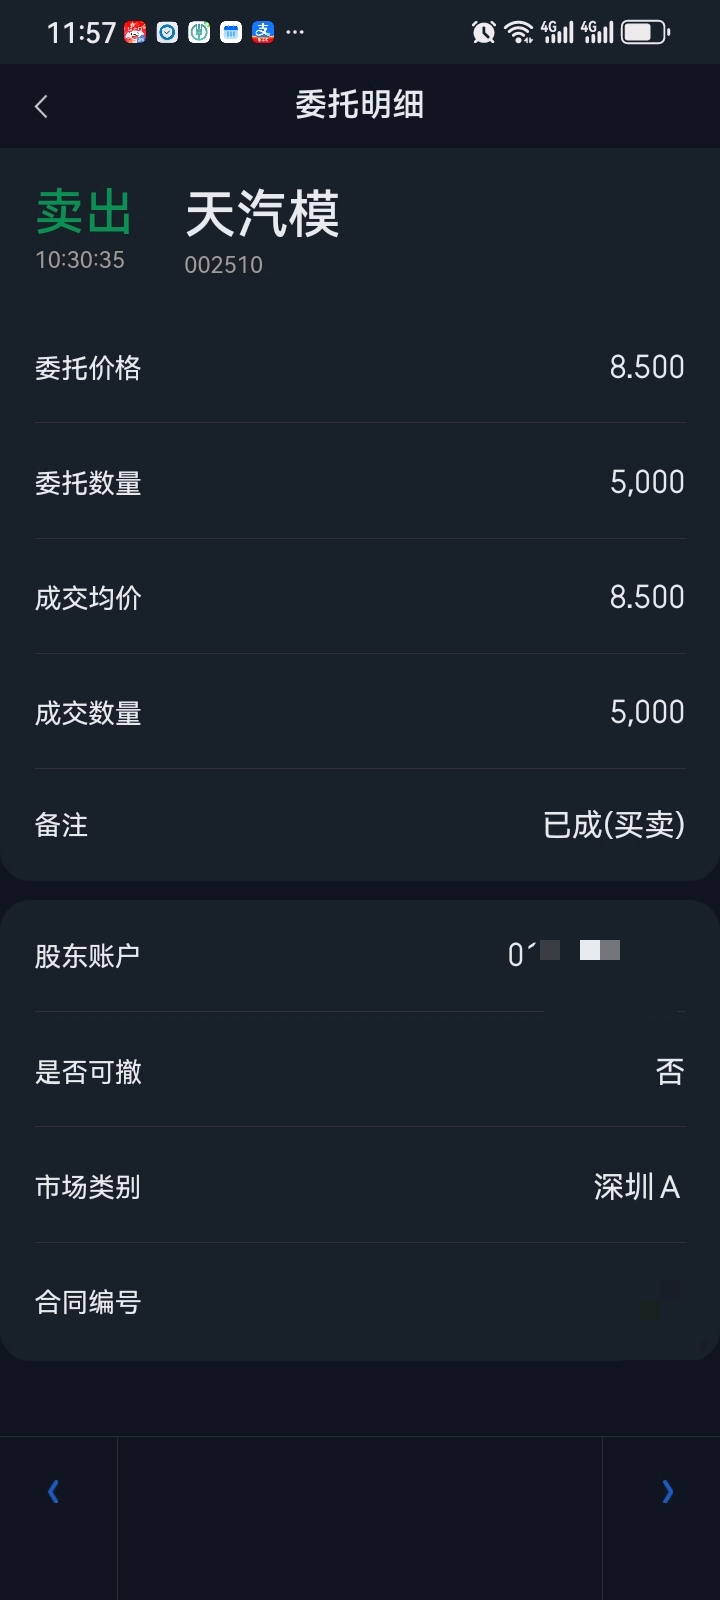This screenshot has height=1600, width=720.
Task: Tap the 市场类别 深圳A value
Action: (x=637, y=1187)
